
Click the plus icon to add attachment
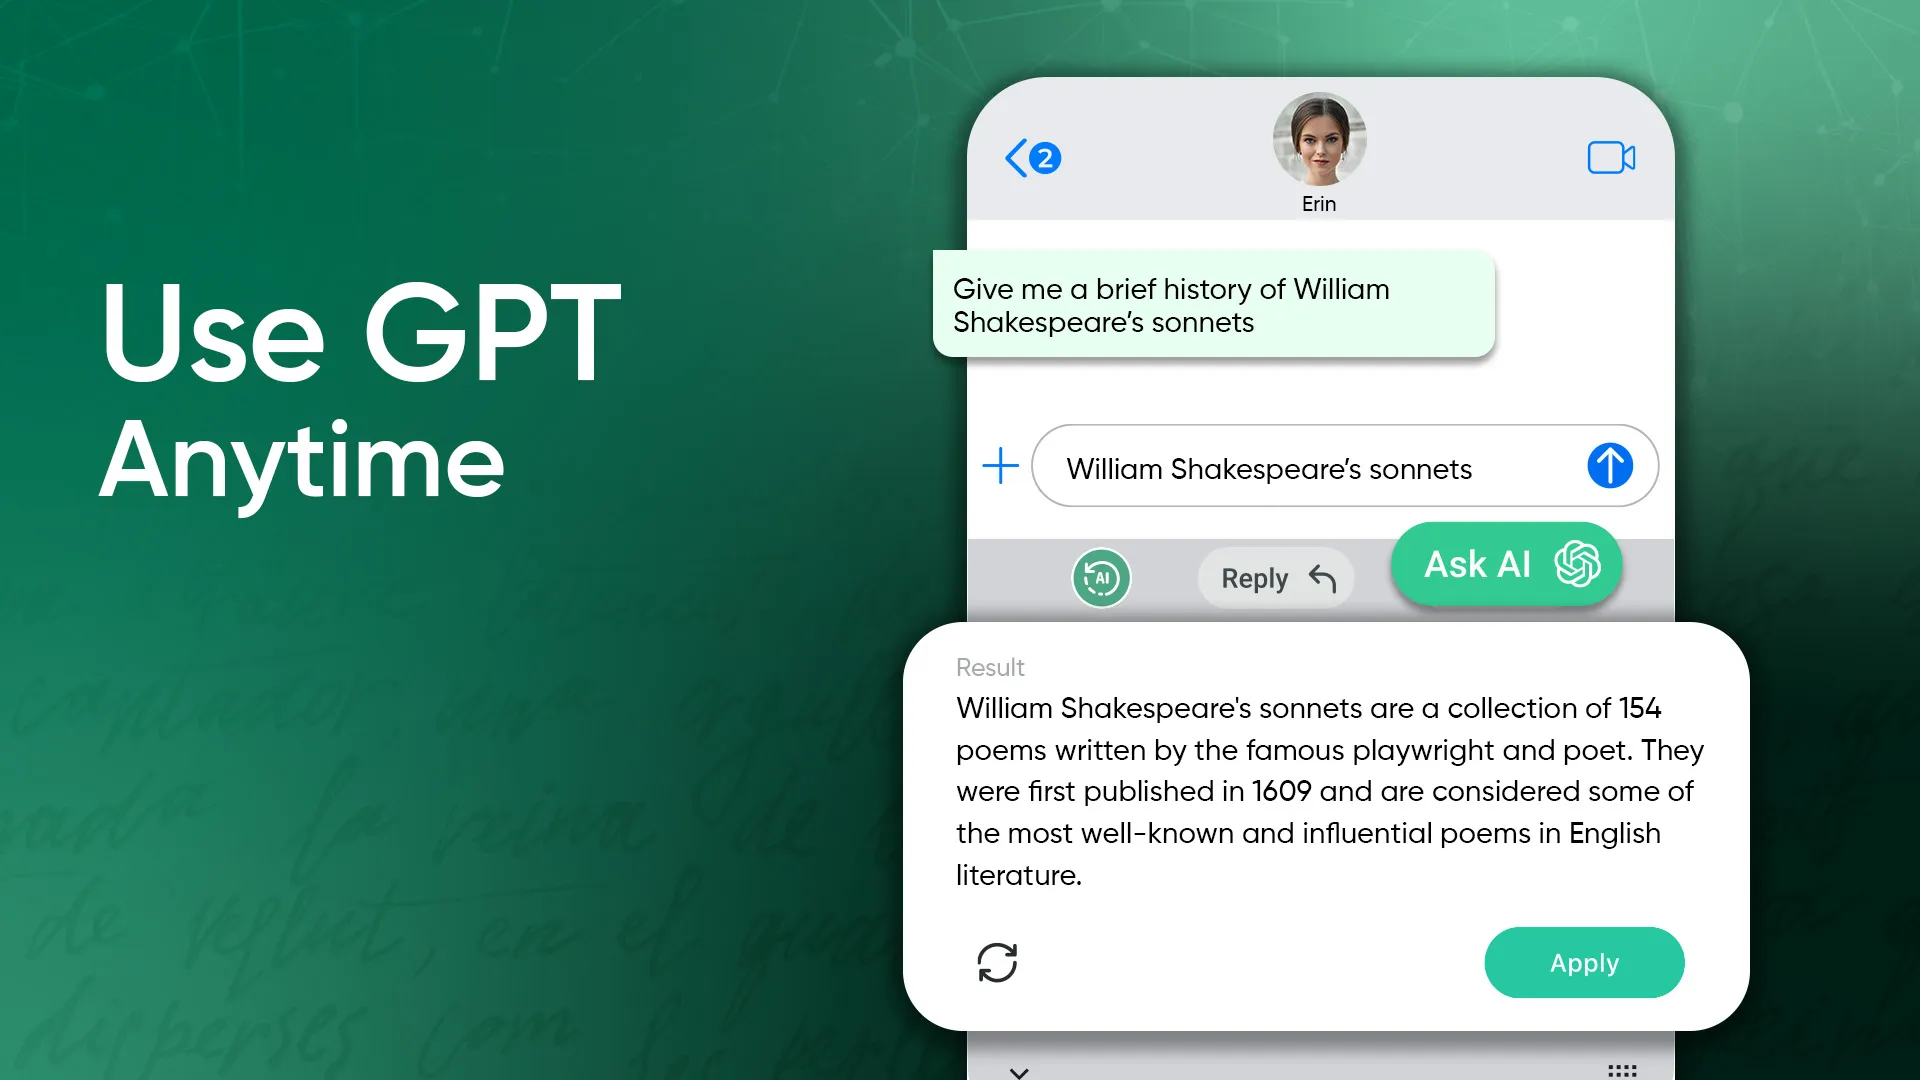(1000, 468)
